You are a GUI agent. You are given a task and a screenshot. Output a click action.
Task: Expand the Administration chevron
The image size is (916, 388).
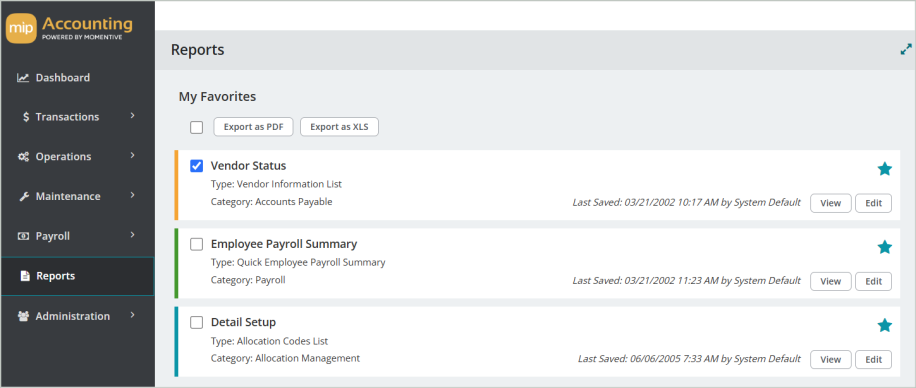[x=133, y=314]
